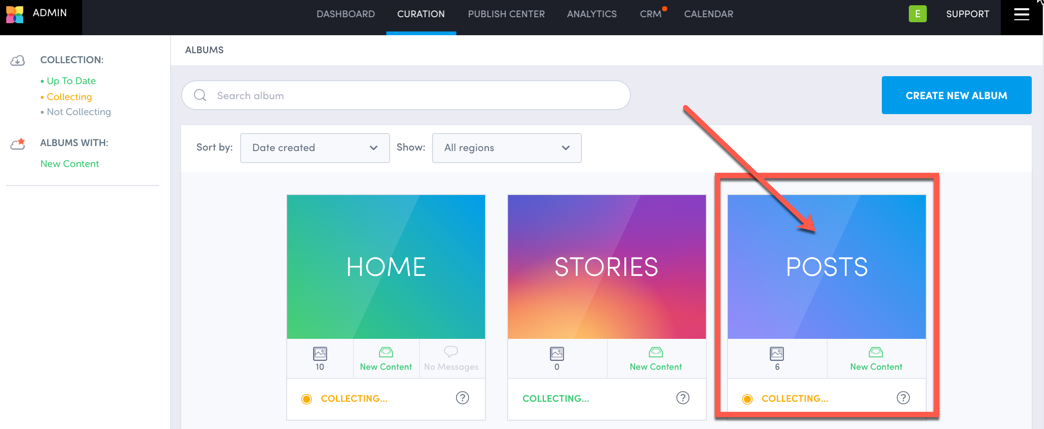Open help icon on STORIES album
The image size is (1044, 429).
683,398
